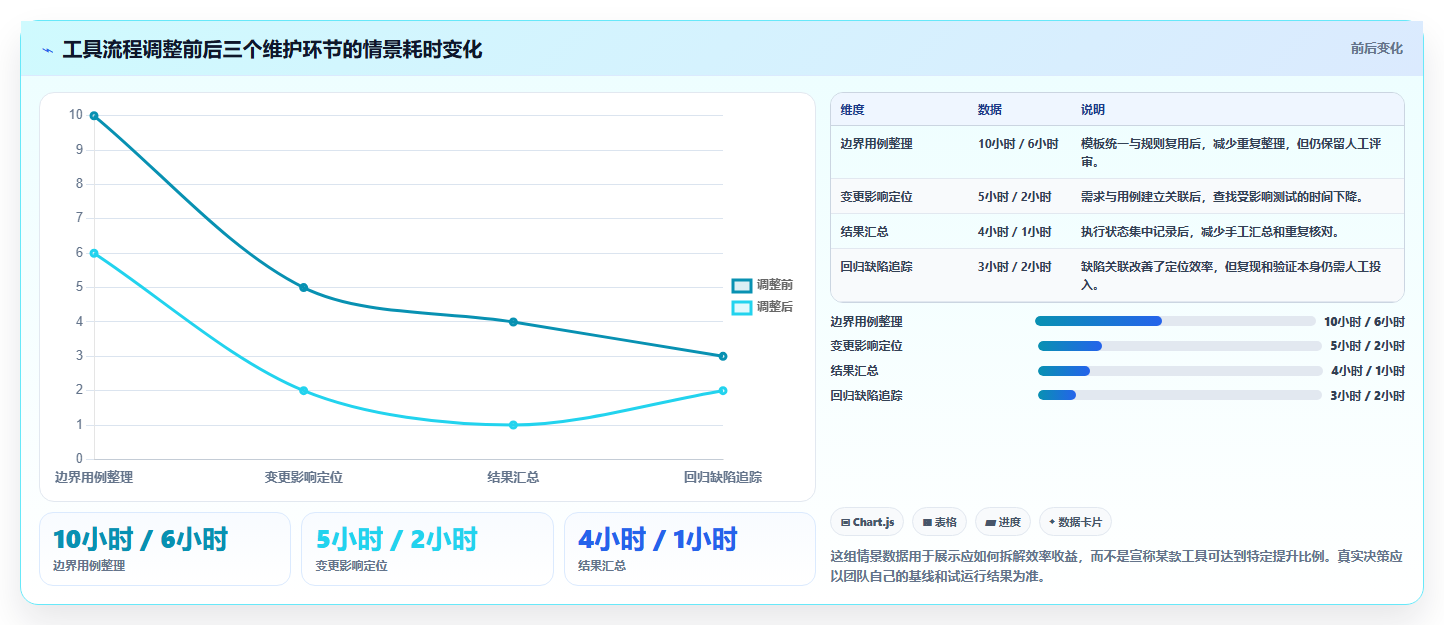Select 调整前 data point at 变更影响定位
Viewport: 1444px width, 625px height.
coord(303,288)
